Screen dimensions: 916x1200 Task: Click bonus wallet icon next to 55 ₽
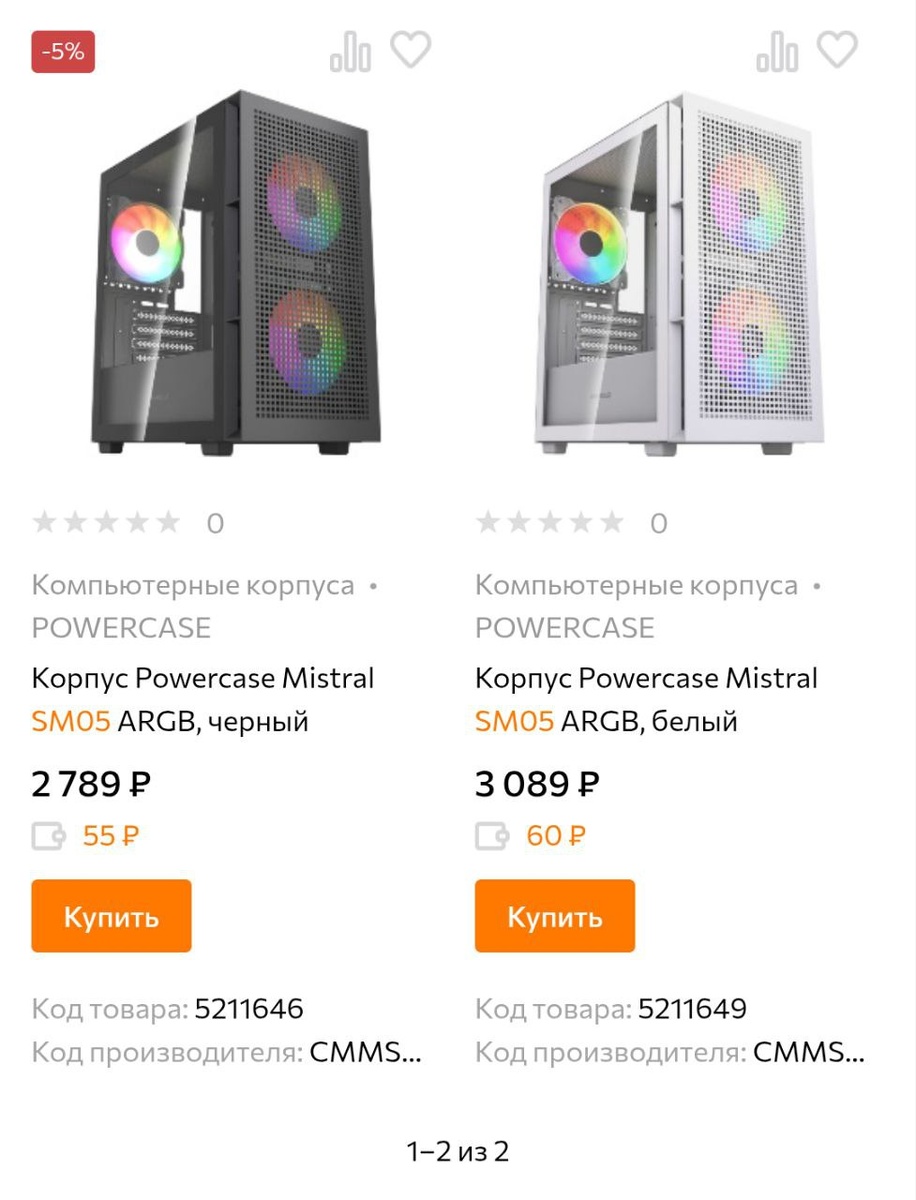[49, 835]
